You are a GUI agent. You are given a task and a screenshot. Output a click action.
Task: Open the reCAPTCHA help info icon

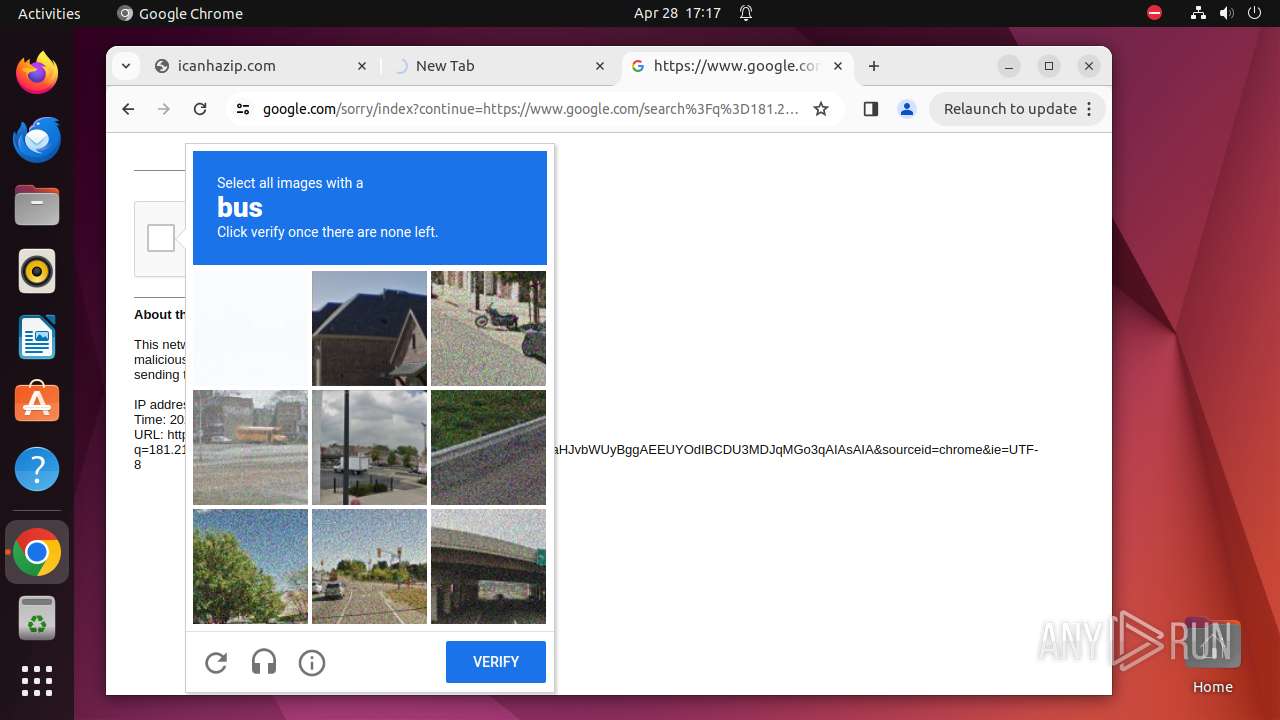[x=312, y=662]
